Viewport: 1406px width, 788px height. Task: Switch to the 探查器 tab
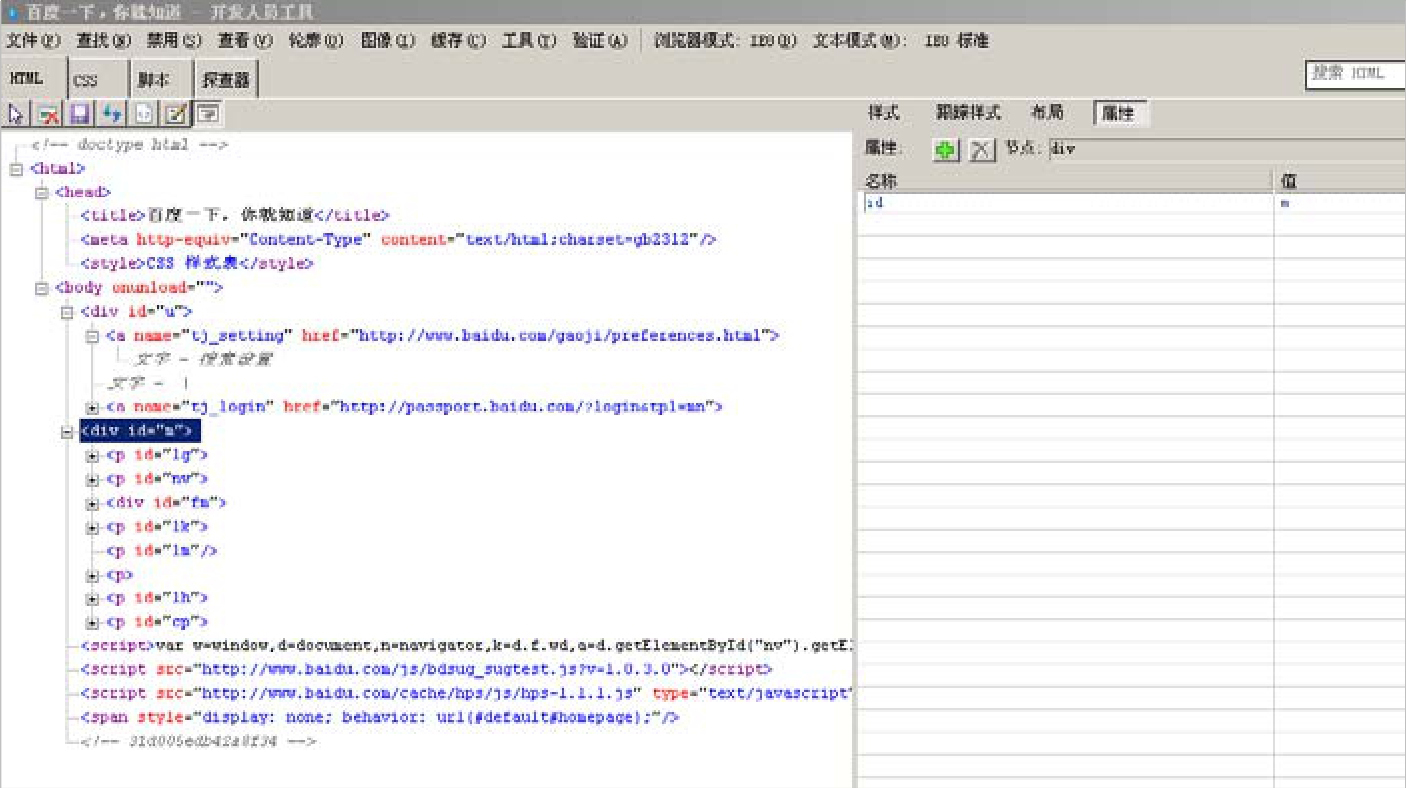click(x=226, y=81)
